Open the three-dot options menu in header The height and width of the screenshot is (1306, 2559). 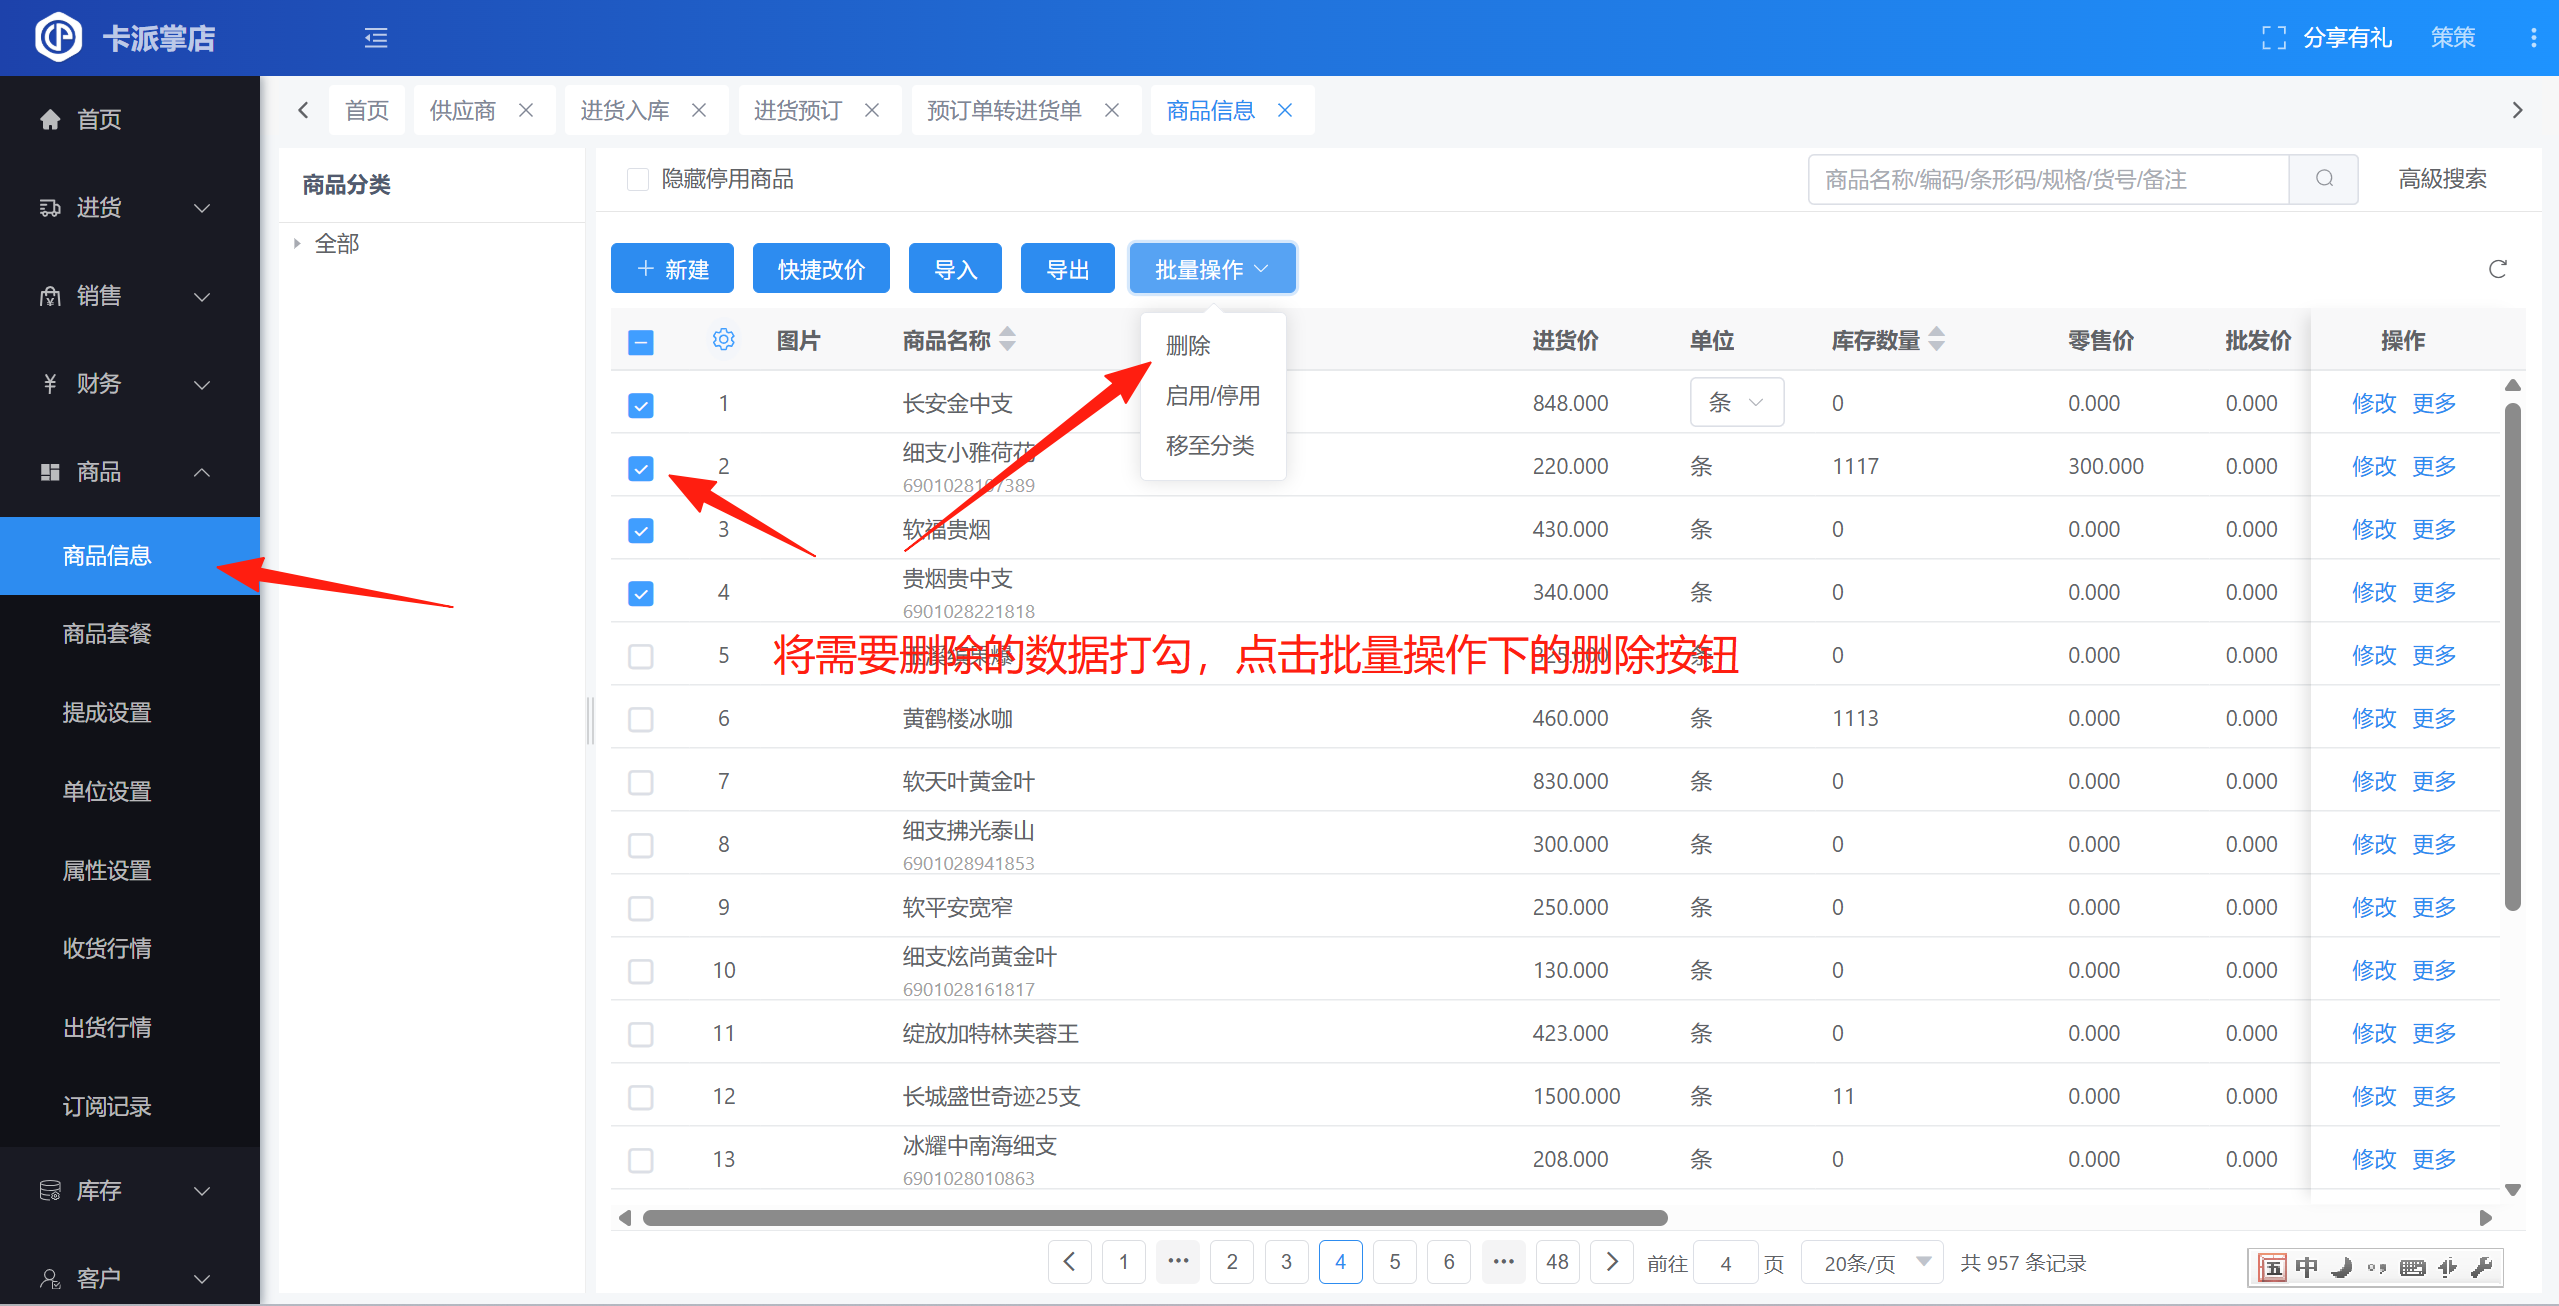pyautogui.click(x=2532, y=38)
